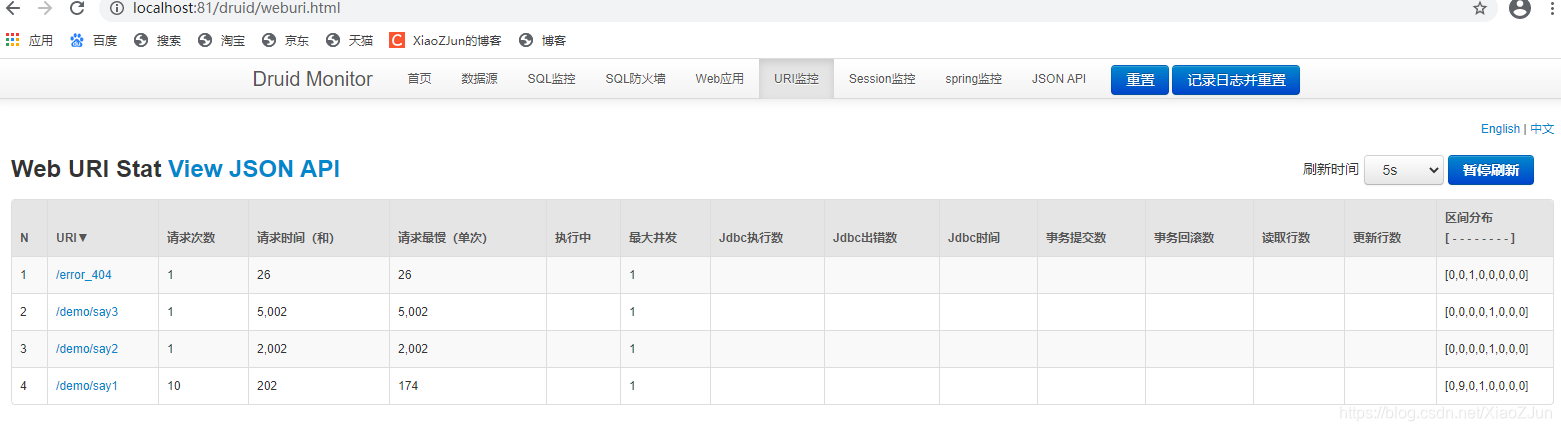This screenshot has height=431, width=1561.
Task: Open the /demo/say2 URI link
Action: click(x=87, y=349)
